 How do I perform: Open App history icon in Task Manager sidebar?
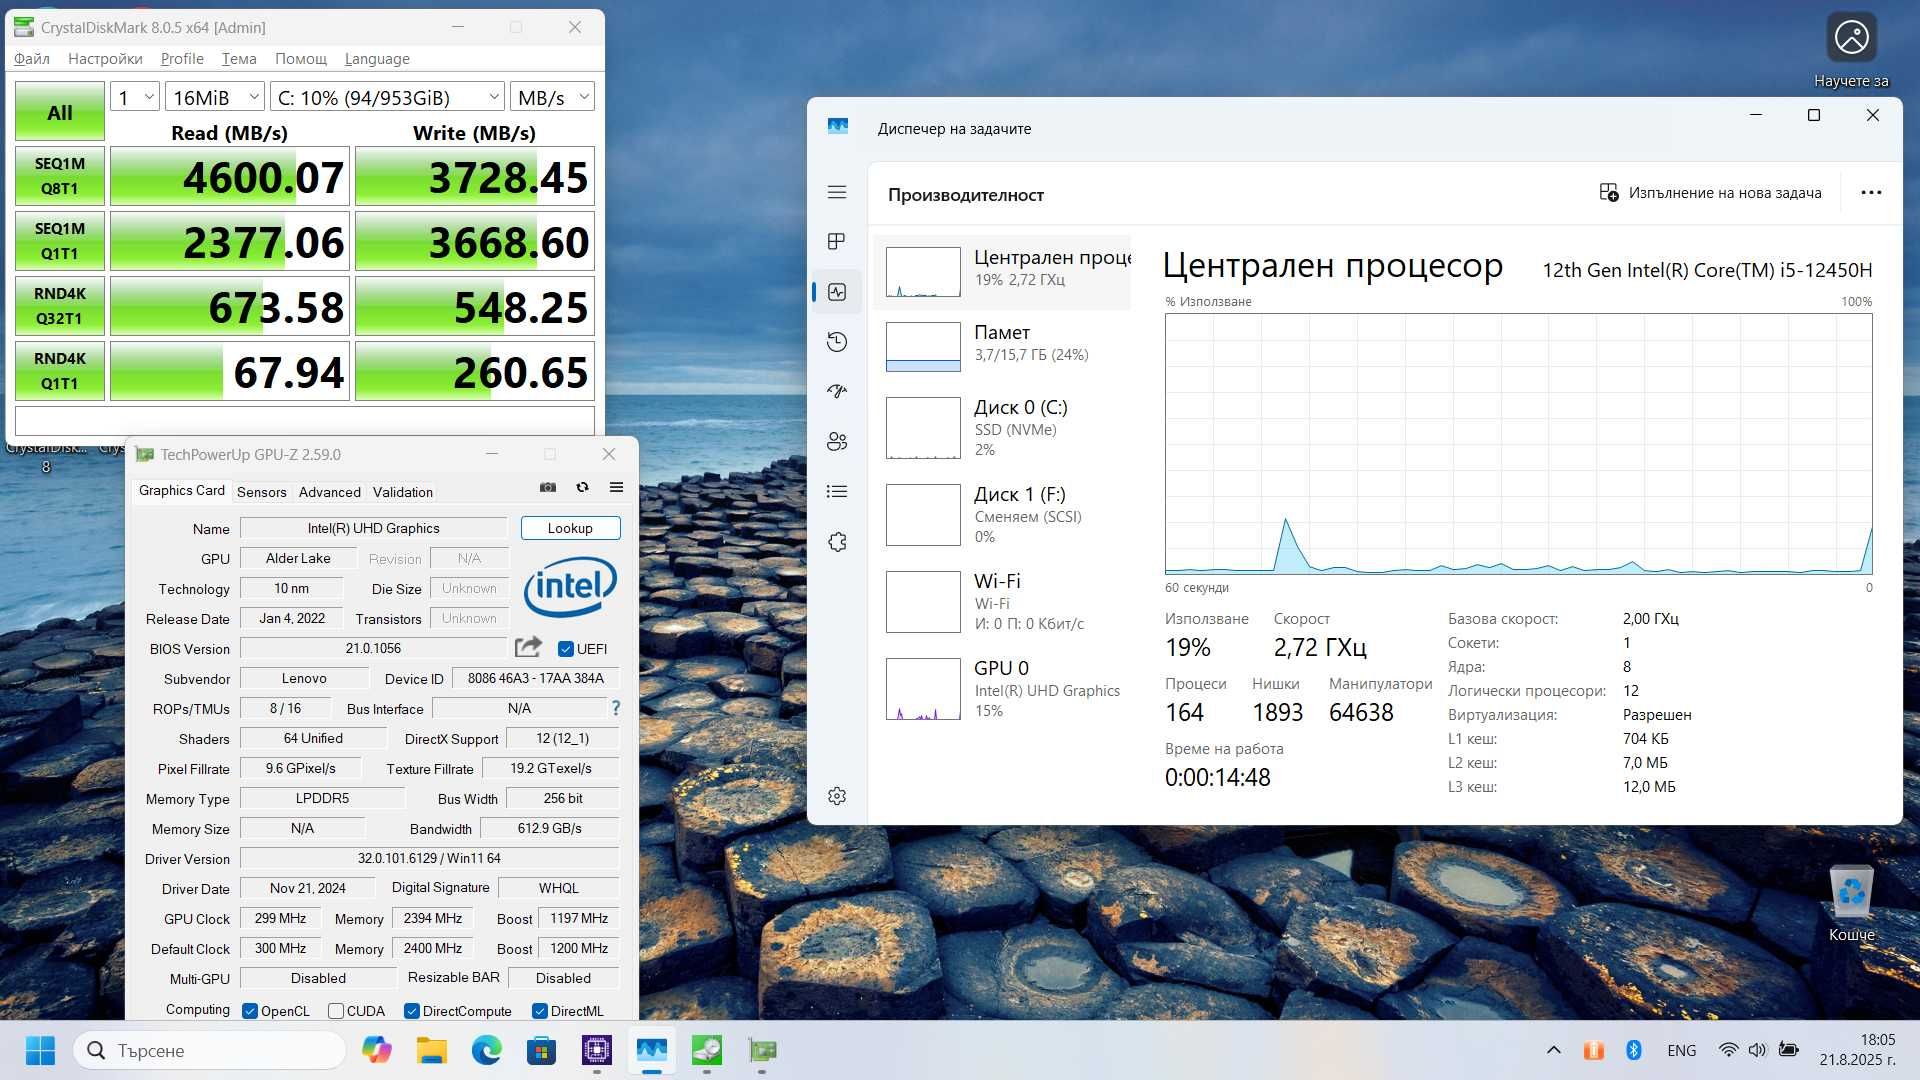837,342
